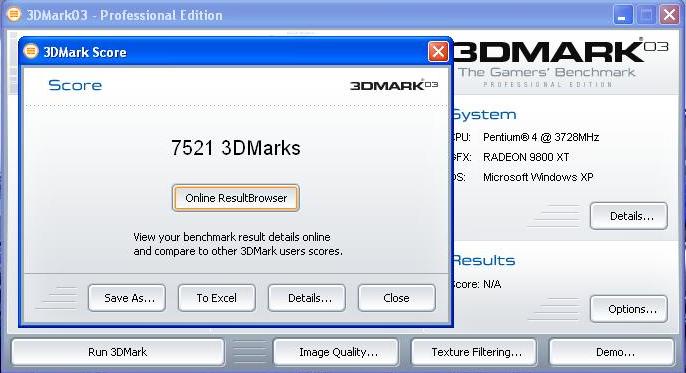Click the large 3DMARK03 banner logo
686x373 pixels.
(561, 52)
